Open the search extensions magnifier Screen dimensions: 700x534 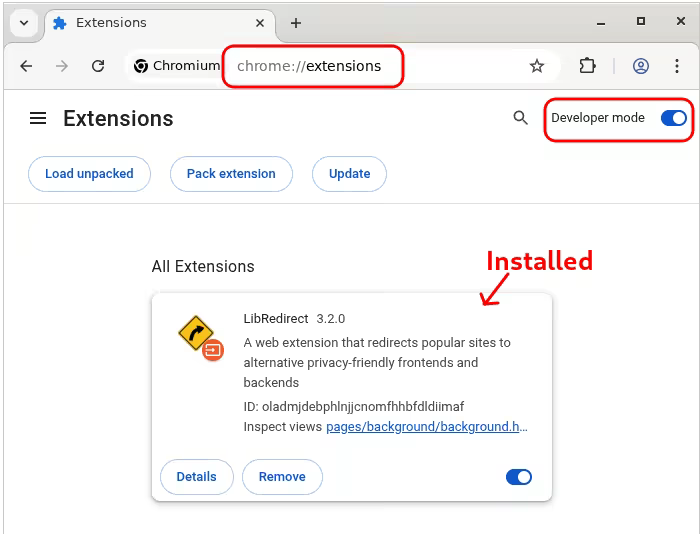pyautogui.click(x=520, y=118)
